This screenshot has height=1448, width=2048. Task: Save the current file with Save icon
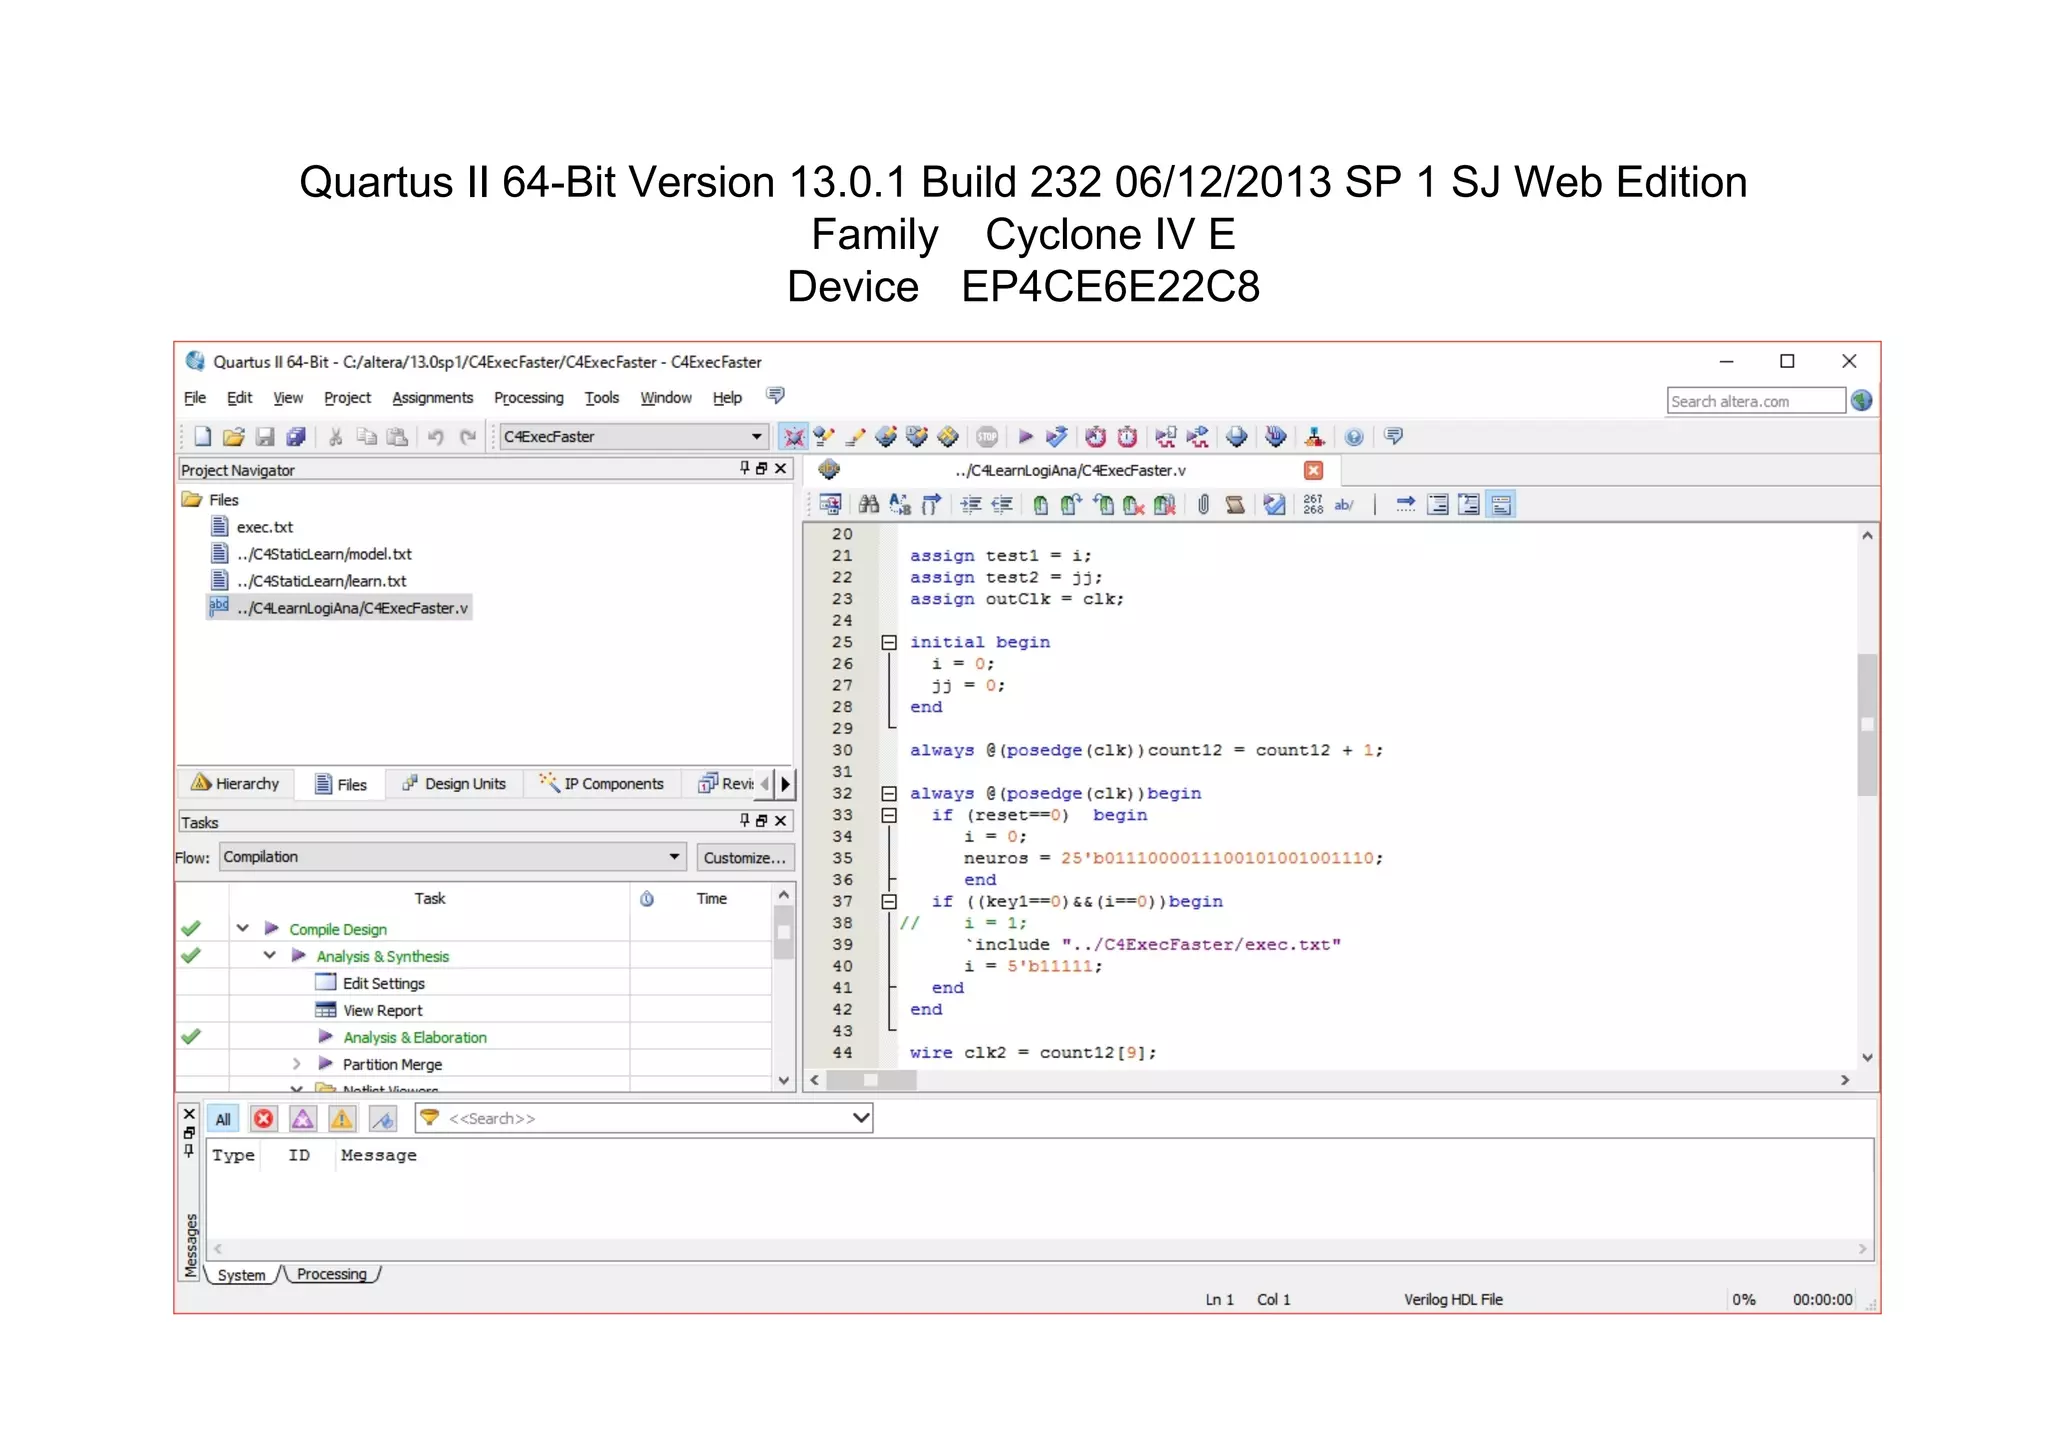(x=265, y=436)
